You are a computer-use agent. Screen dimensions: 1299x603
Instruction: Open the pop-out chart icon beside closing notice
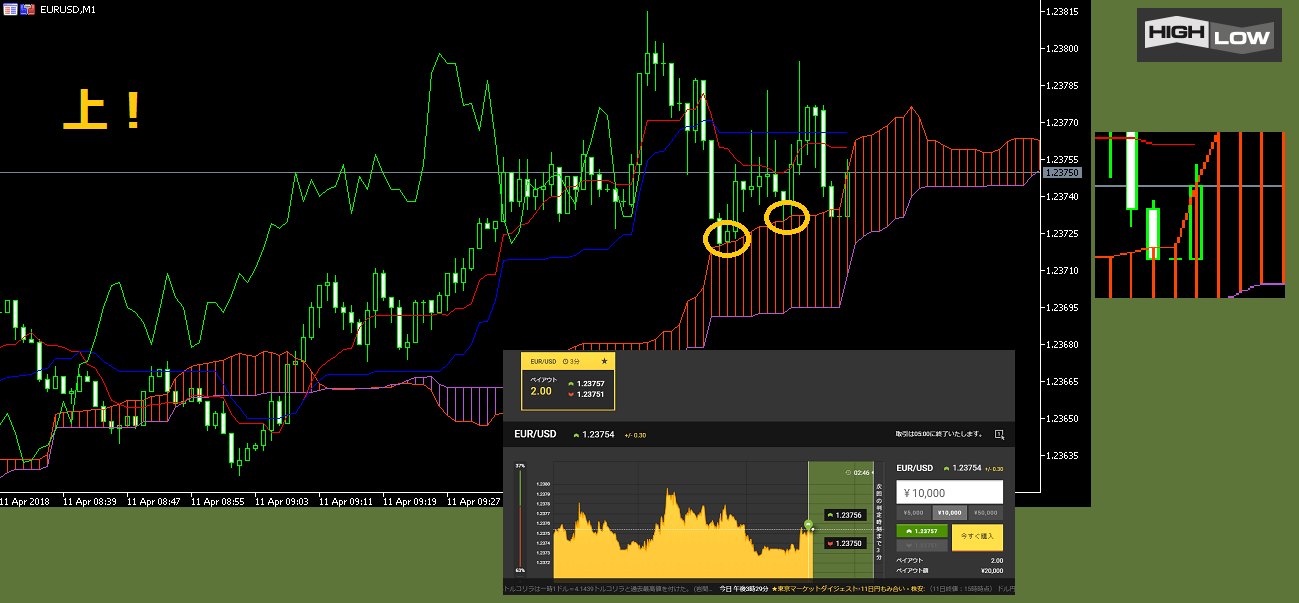pyautogui.click(x=998, y=435)
